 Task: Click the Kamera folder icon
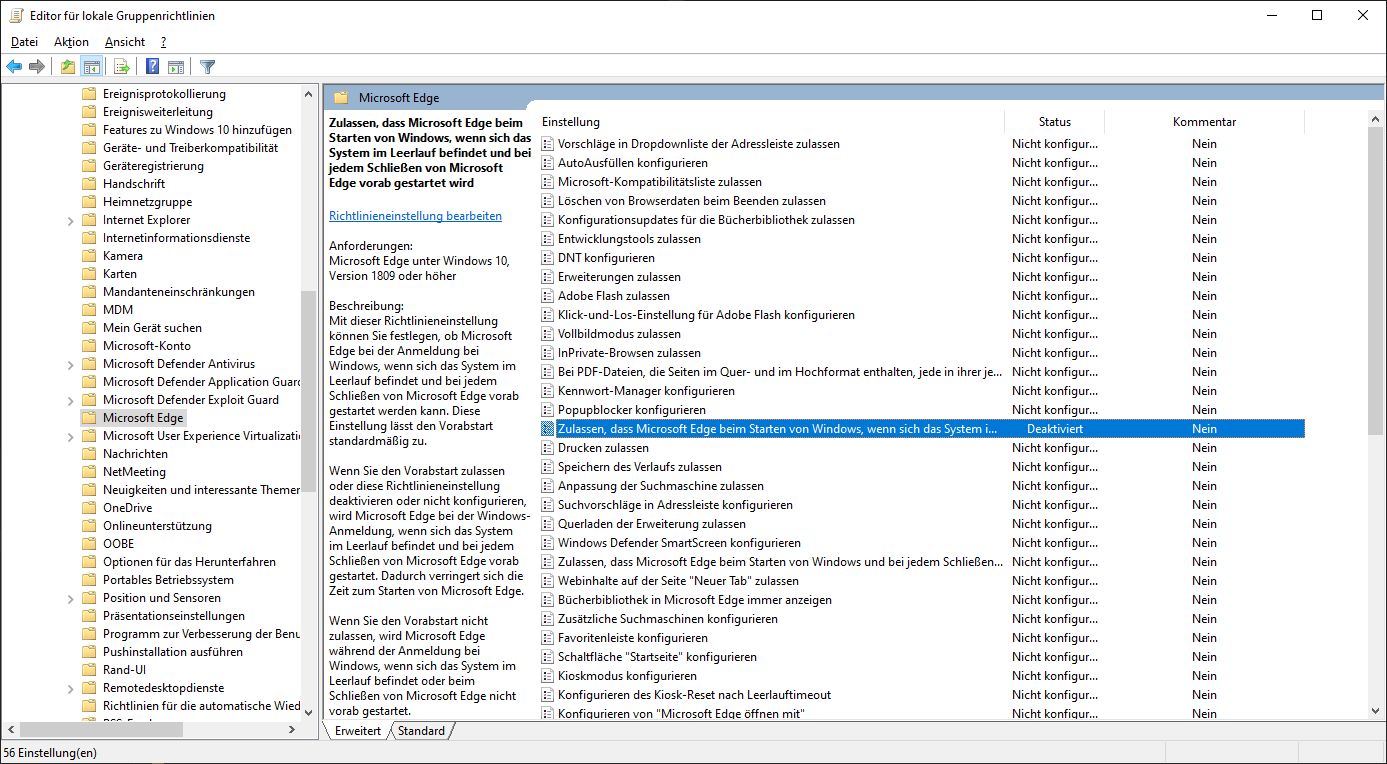click(89, 256)
